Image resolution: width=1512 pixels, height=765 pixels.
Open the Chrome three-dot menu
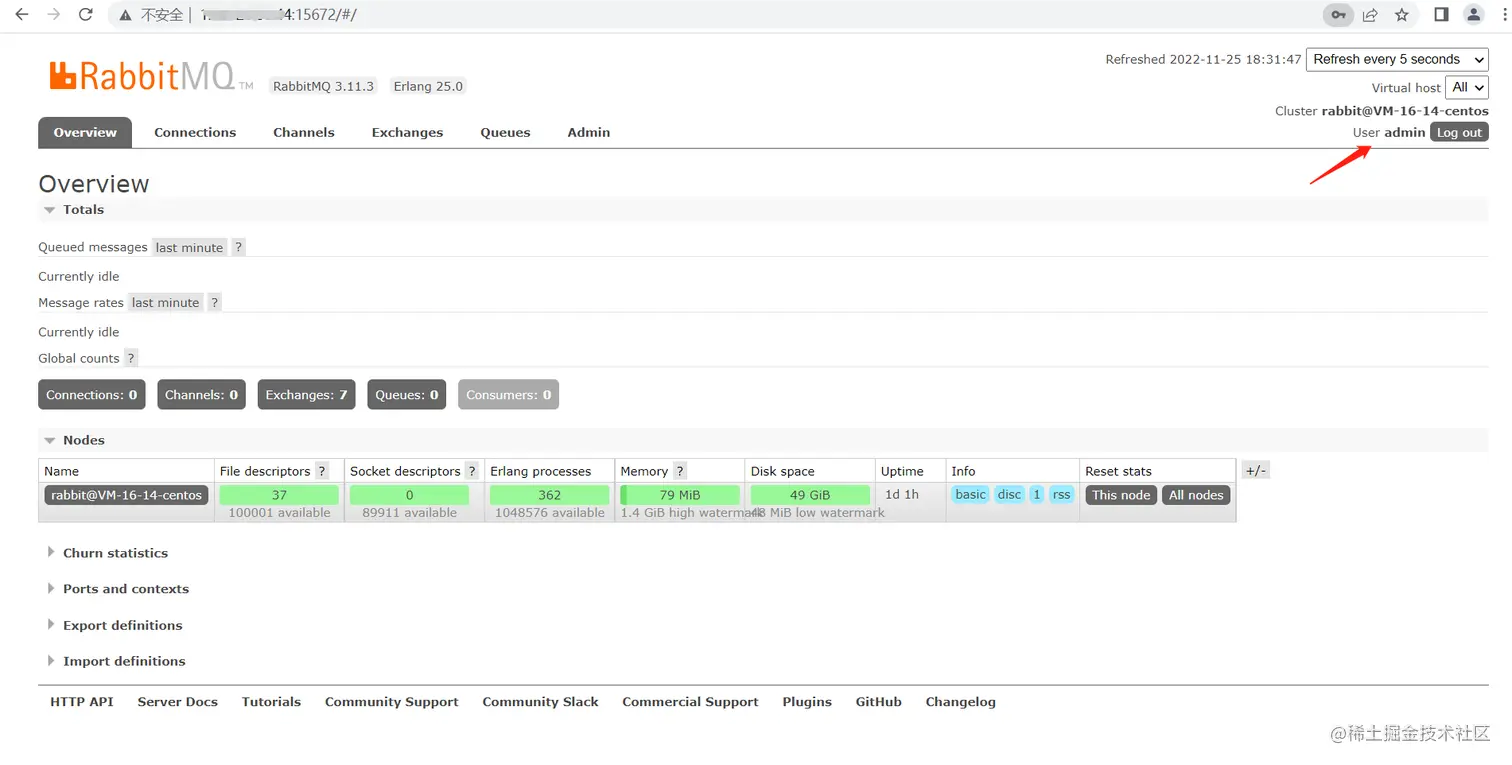point(1504,15)
